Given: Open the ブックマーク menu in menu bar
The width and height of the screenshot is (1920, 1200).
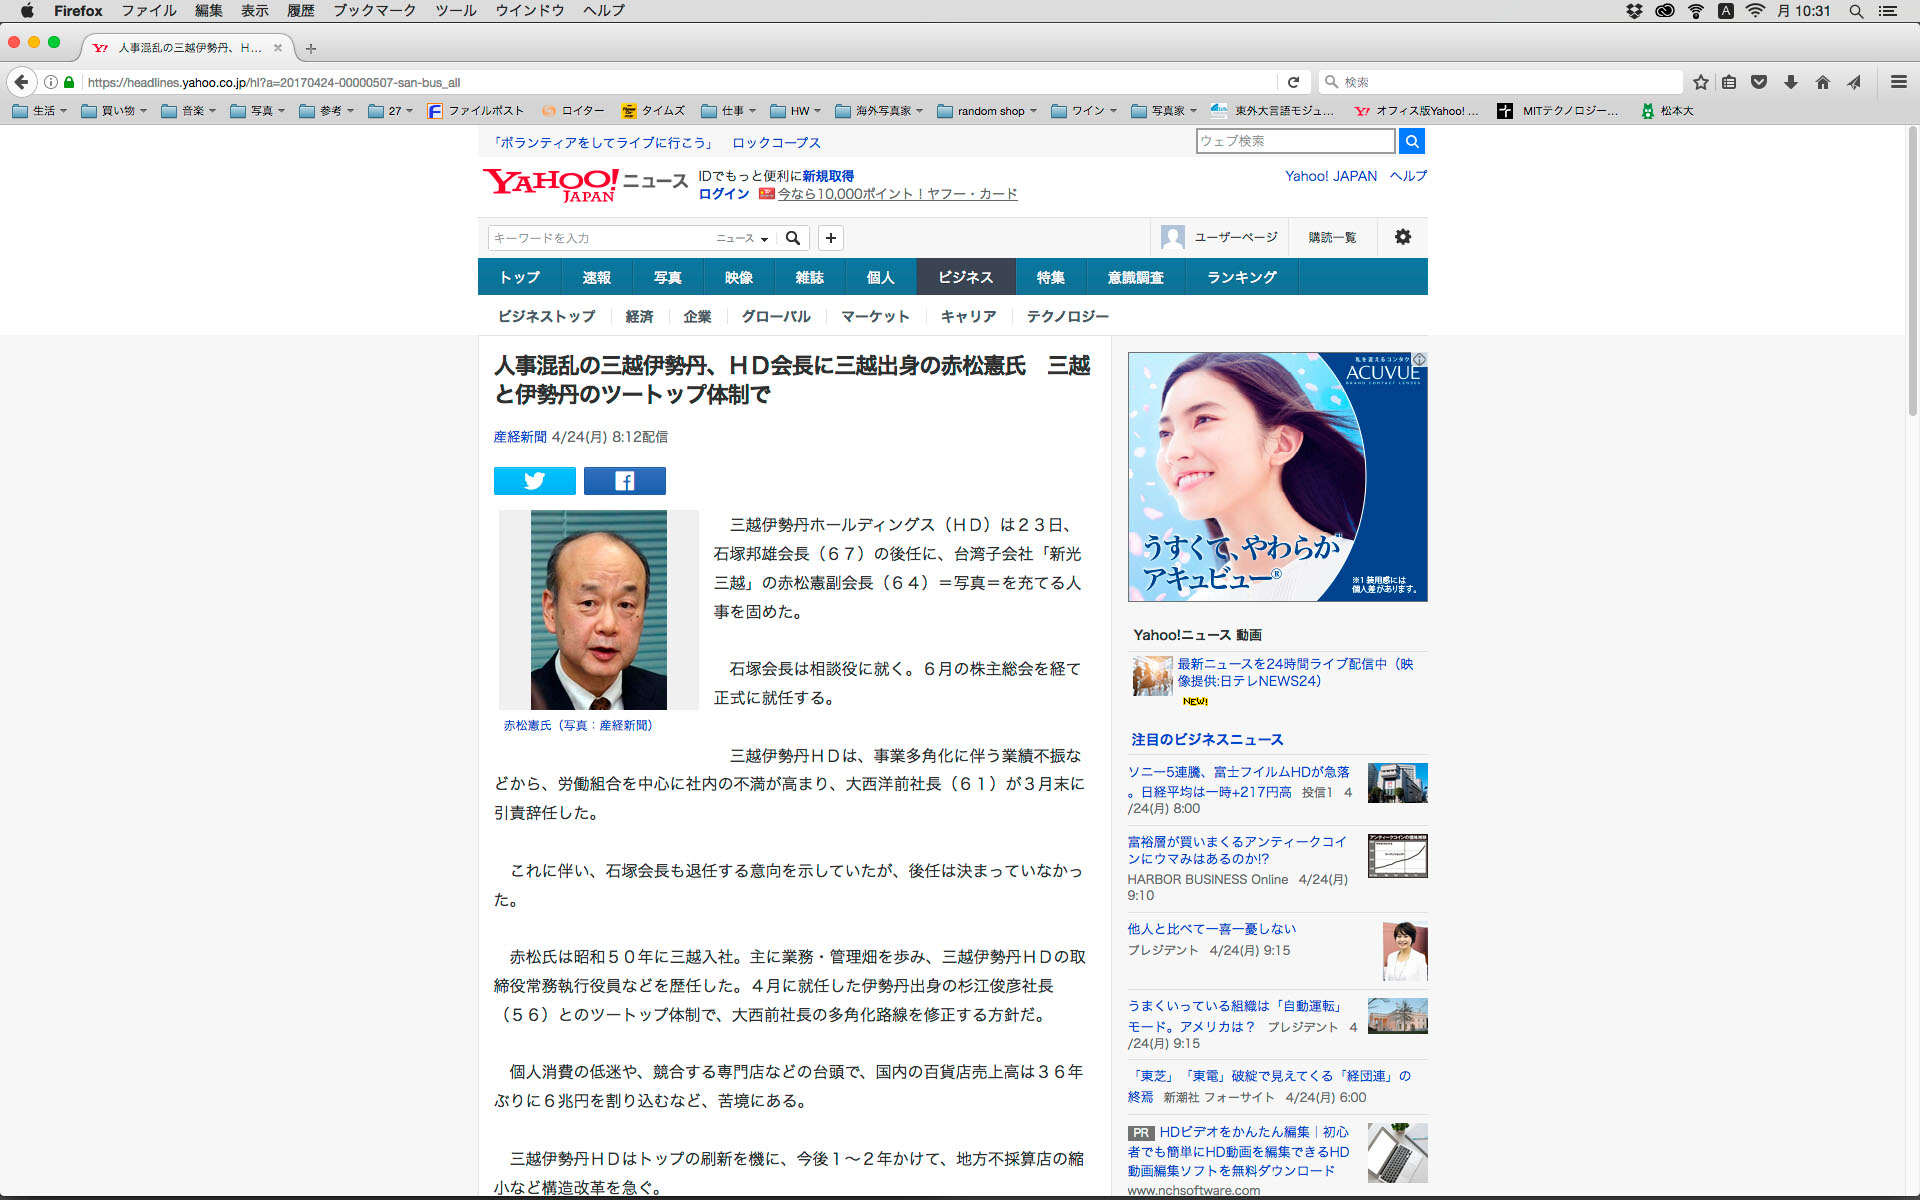Looking at the screenshot, I should pos(373,10).
